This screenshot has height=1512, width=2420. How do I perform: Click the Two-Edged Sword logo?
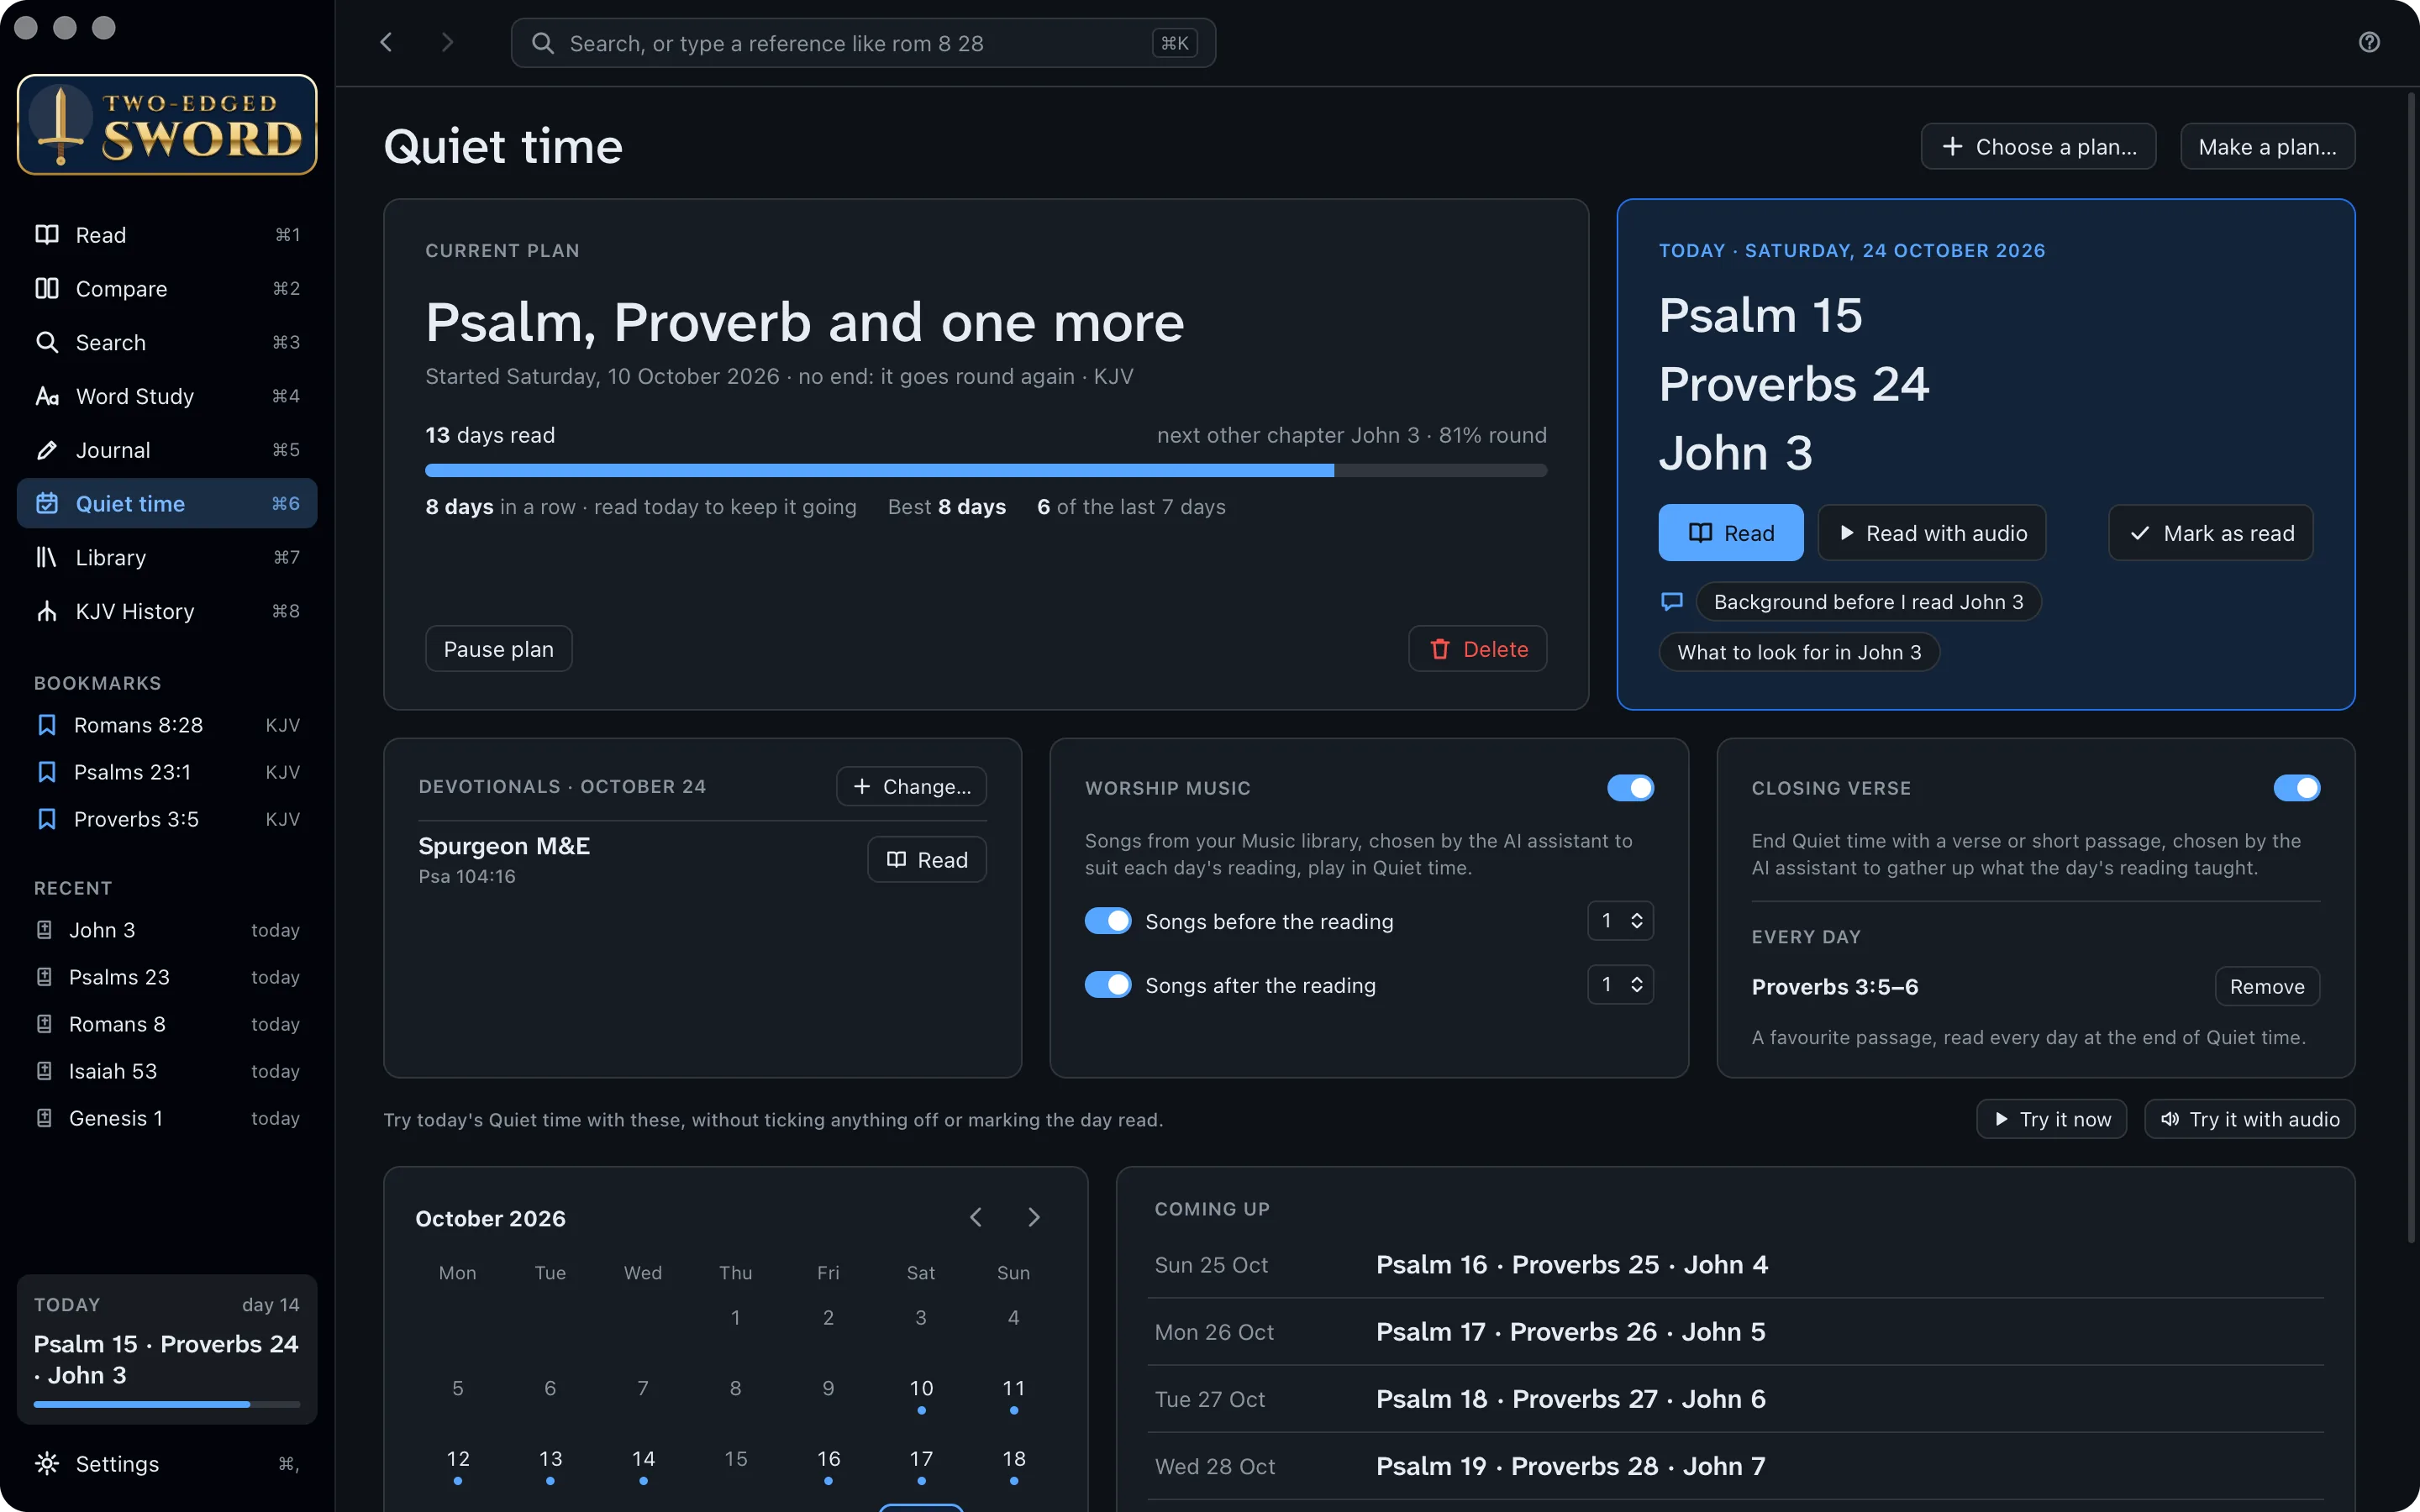click(167, 125)
